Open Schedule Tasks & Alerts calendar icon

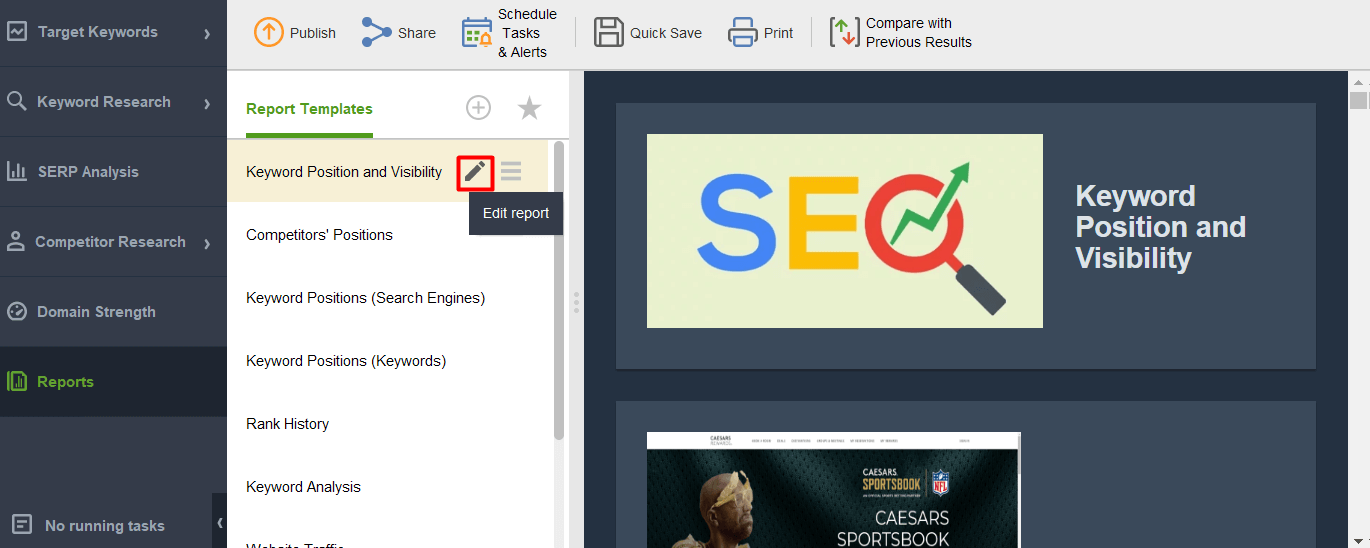tap(477, 32)
